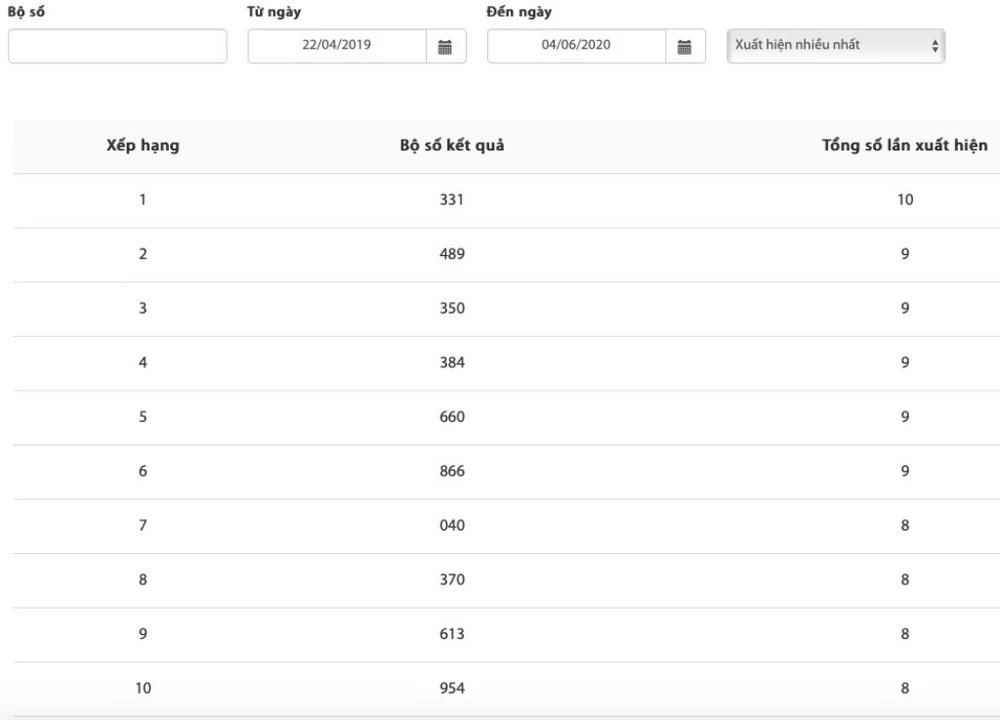1000x720 pixels.
Task: Click the Đến ngày date field 04/06/2020
Action: click(576, 46)
